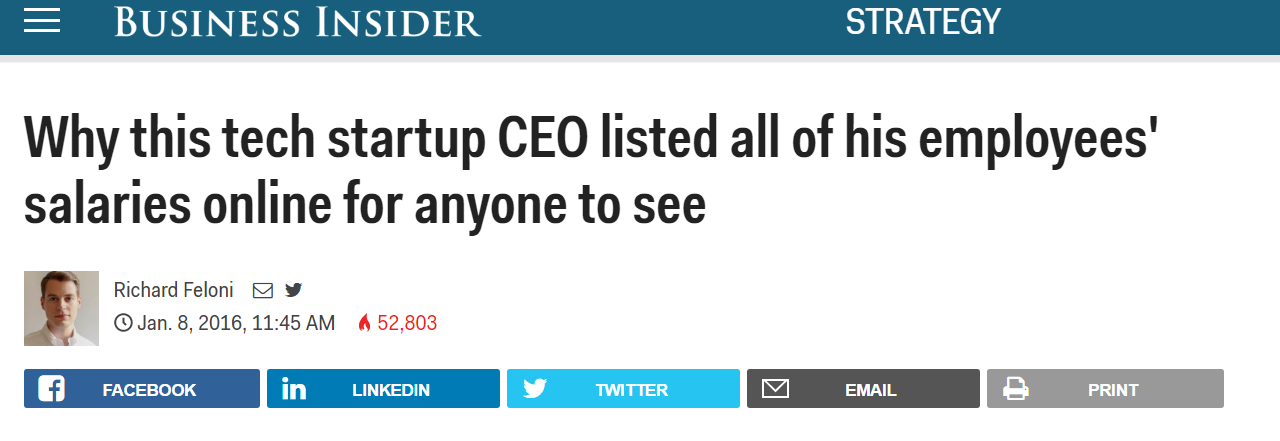Screen dimensions: 1280x441
Task: Click the red flame popularity icon
Action: [364, 323]
